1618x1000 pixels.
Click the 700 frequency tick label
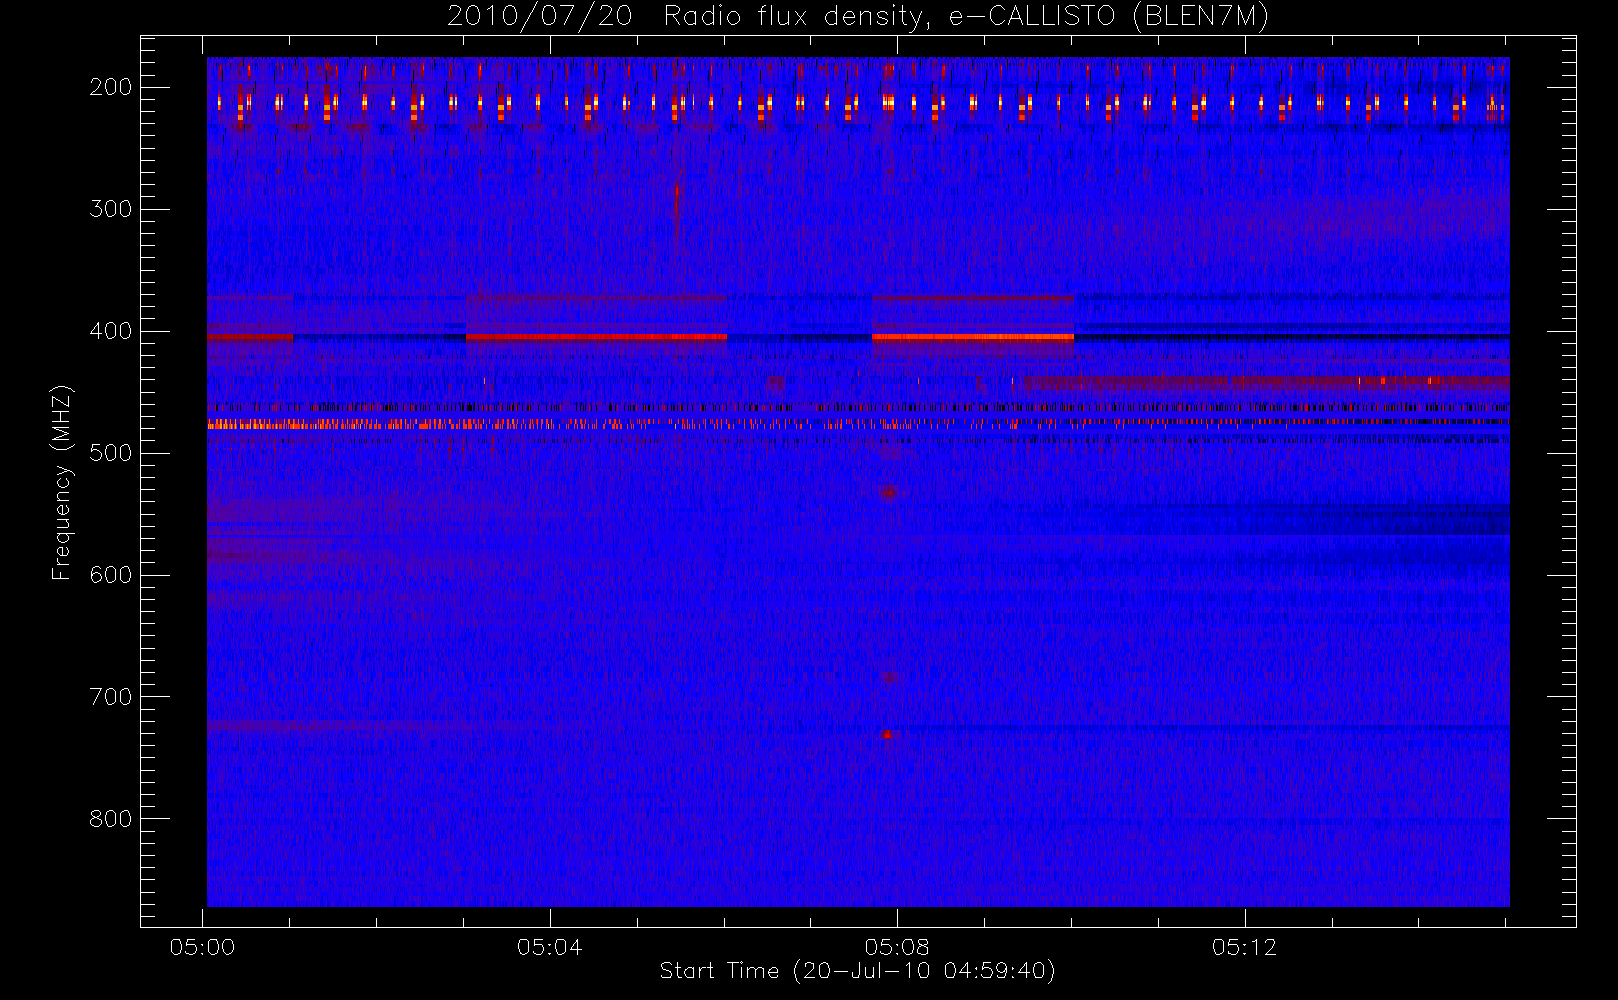click(111, 697)
